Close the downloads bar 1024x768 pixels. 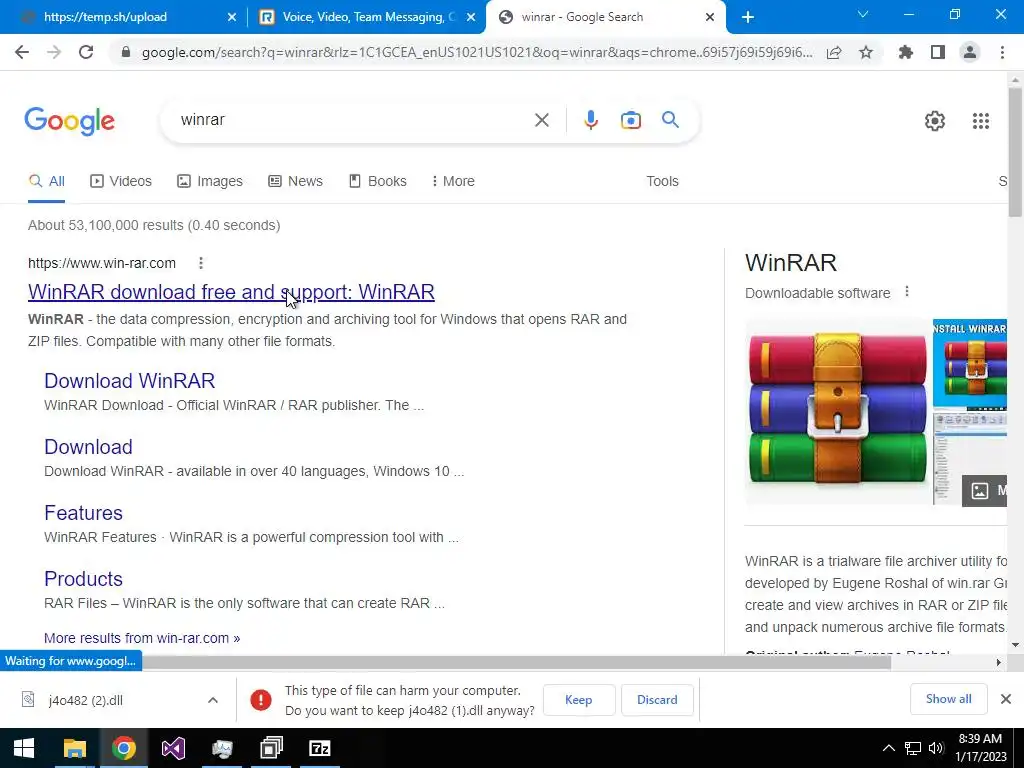point(1006,699)
